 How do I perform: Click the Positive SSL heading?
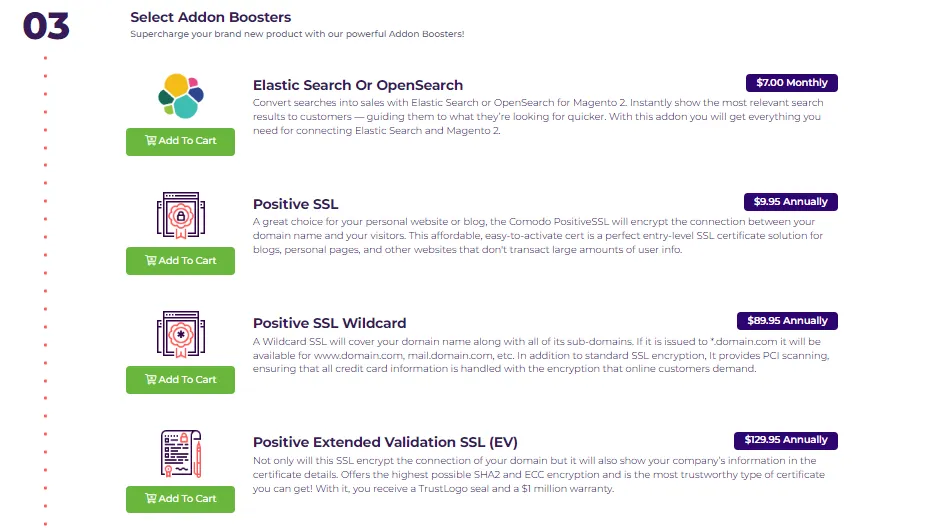(295, 204)
